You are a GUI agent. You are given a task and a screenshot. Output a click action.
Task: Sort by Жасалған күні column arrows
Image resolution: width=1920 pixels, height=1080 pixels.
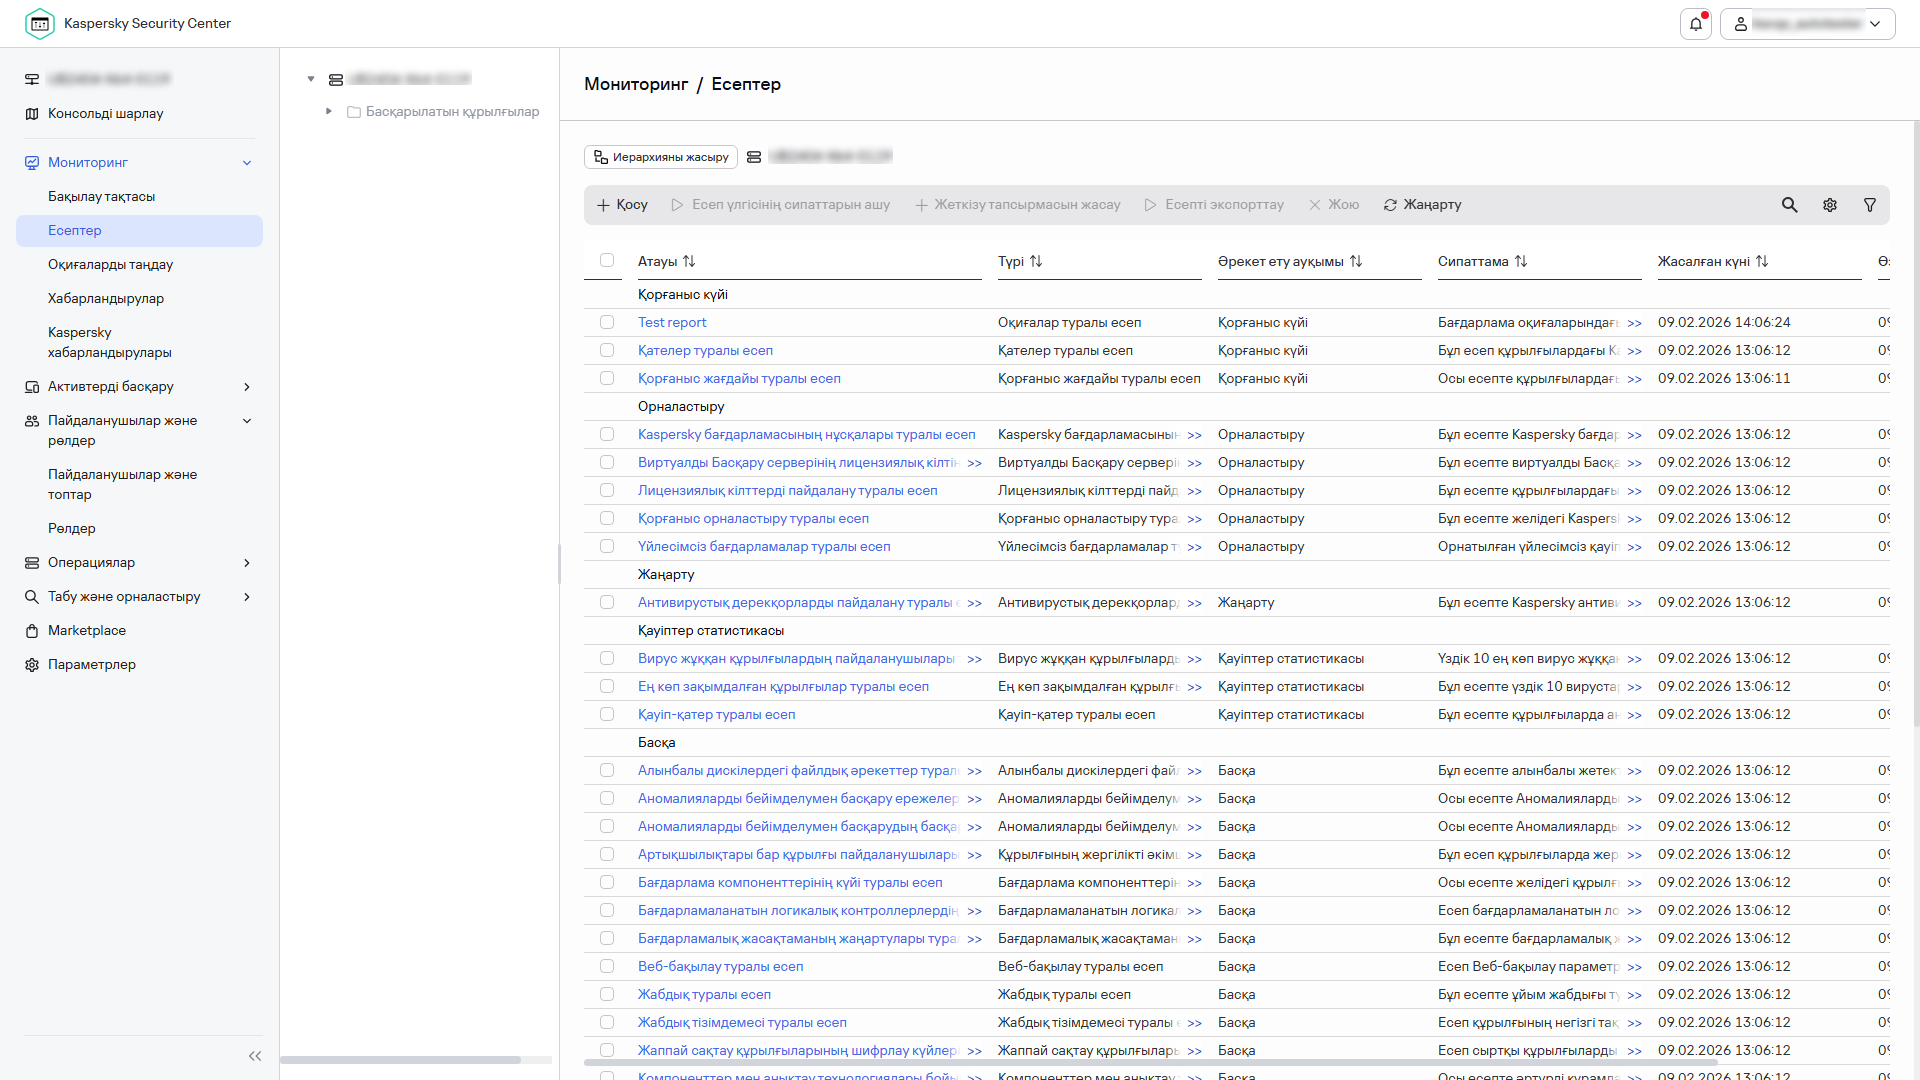[1762, 261]
